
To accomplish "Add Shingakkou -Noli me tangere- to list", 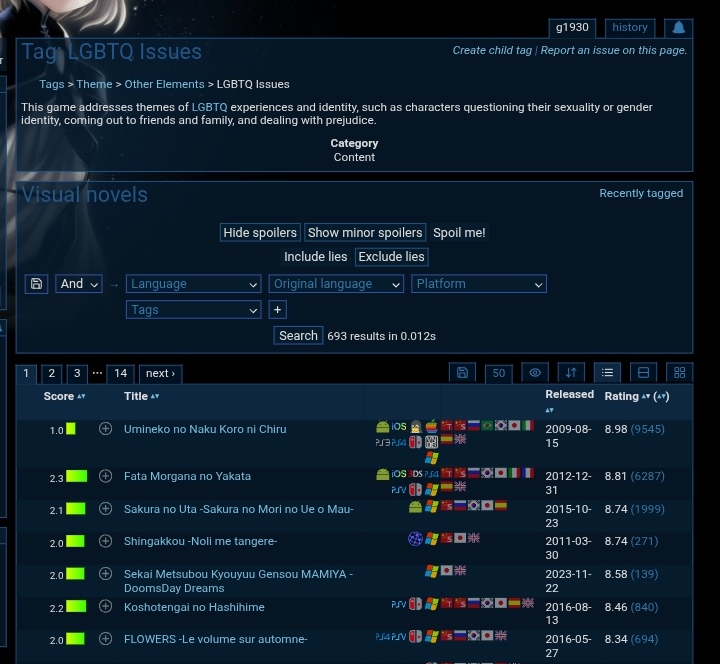I will (105, 541).
